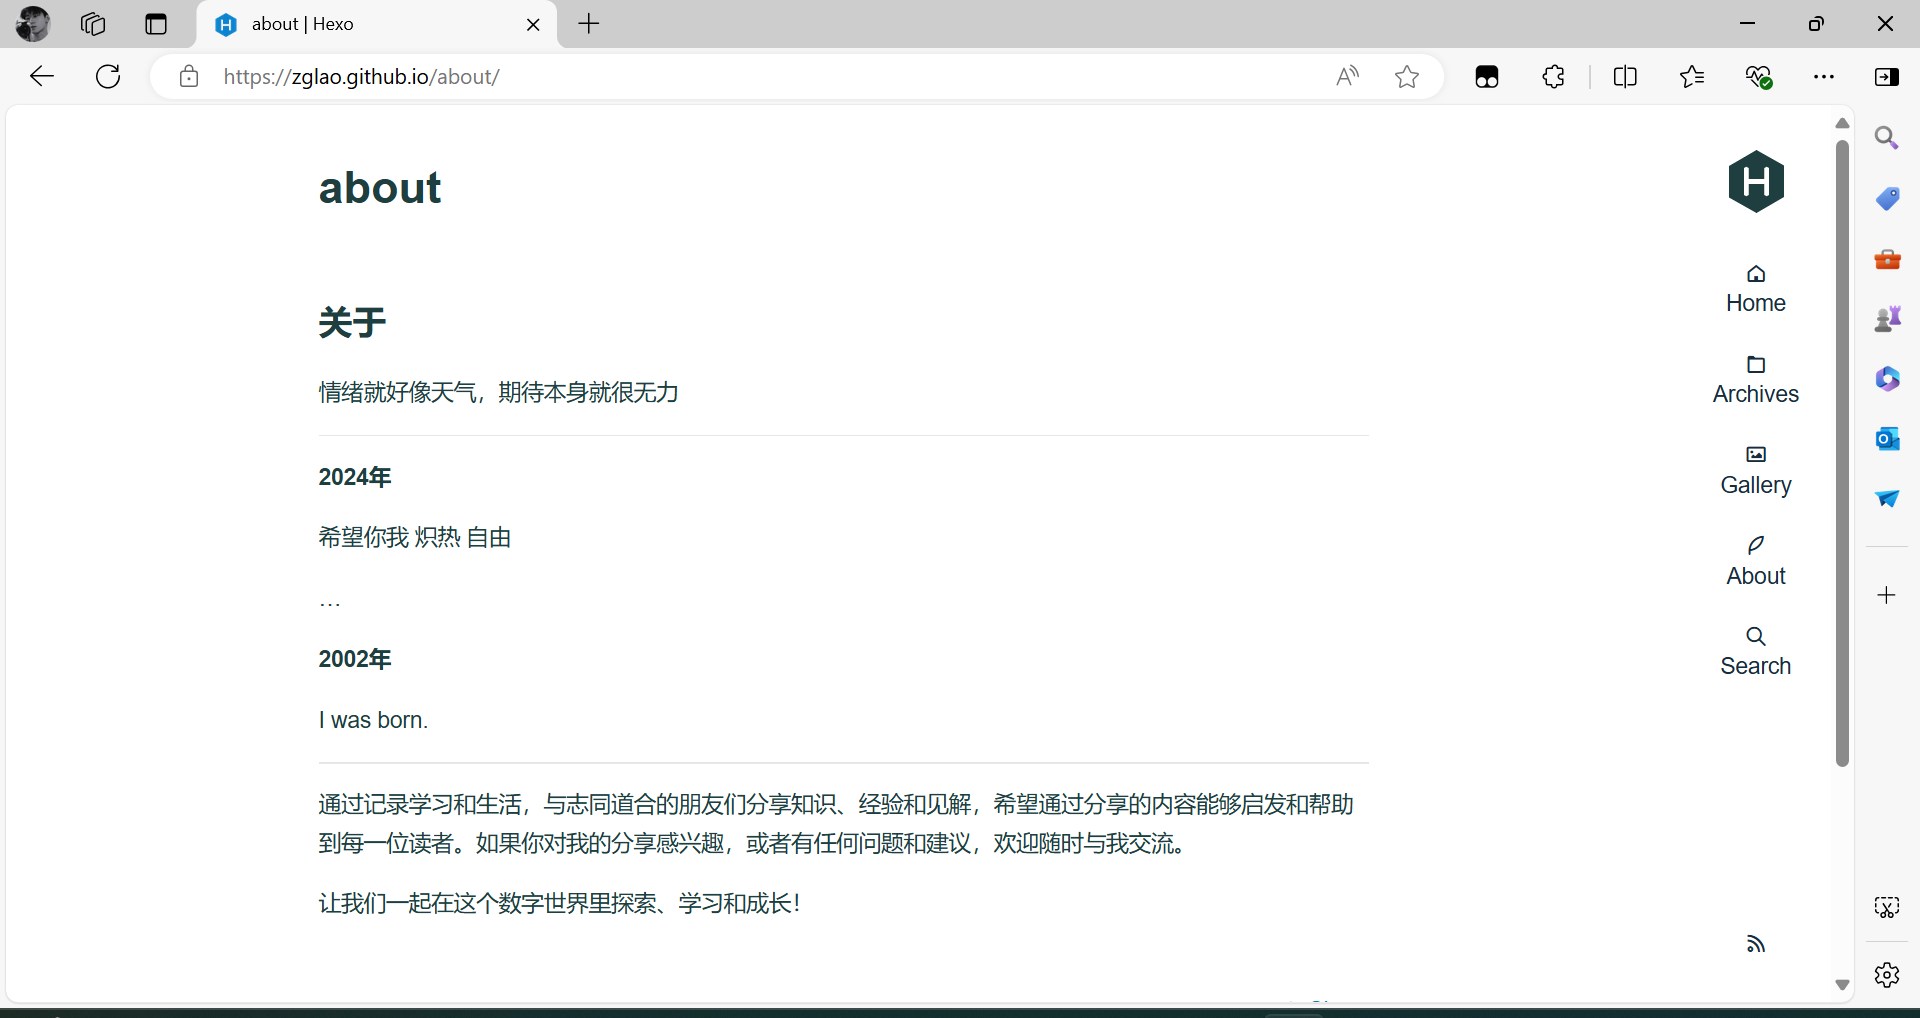Open a new tab with plus button
Viewport: 1920px width, 1018px height.
[589, 24]
